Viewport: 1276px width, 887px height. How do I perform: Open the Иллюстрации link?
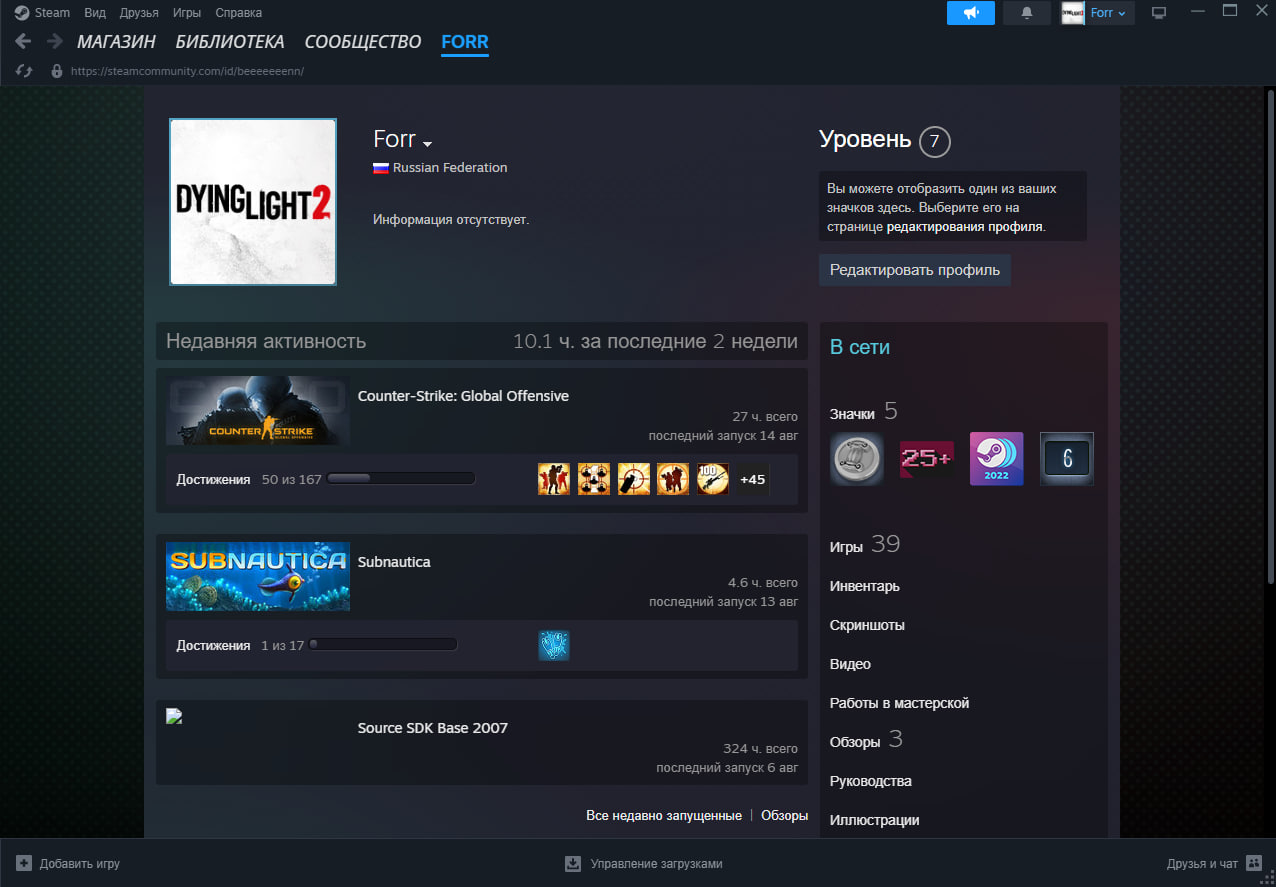(875, 820)
